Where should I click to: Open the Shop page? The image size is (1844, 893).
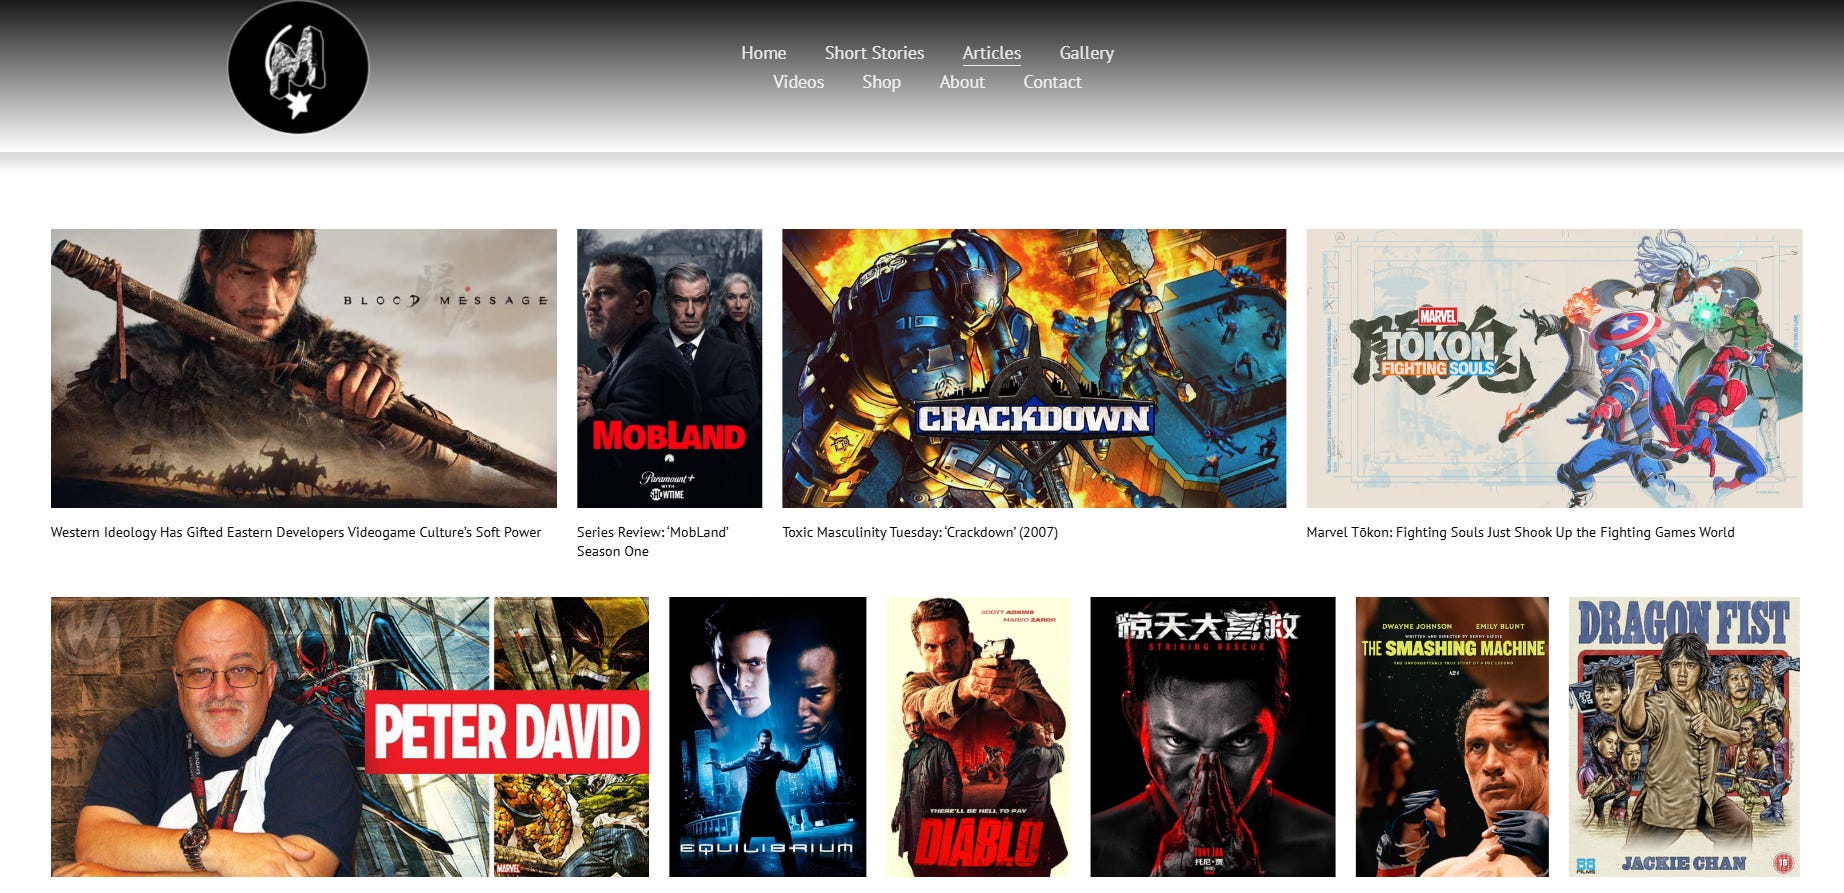881,82
